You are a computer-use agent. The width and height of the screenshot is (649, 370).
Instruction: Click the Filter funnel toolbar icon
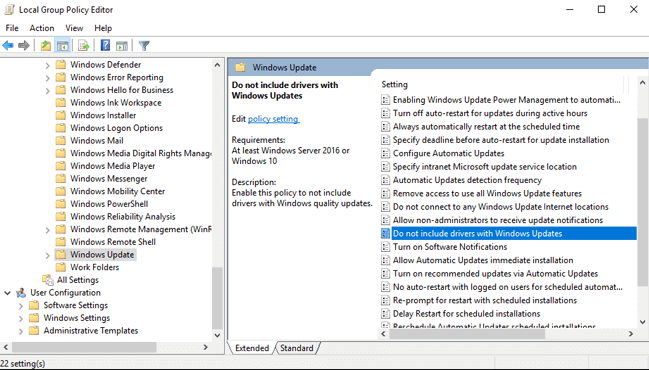(x=144, y=46)
